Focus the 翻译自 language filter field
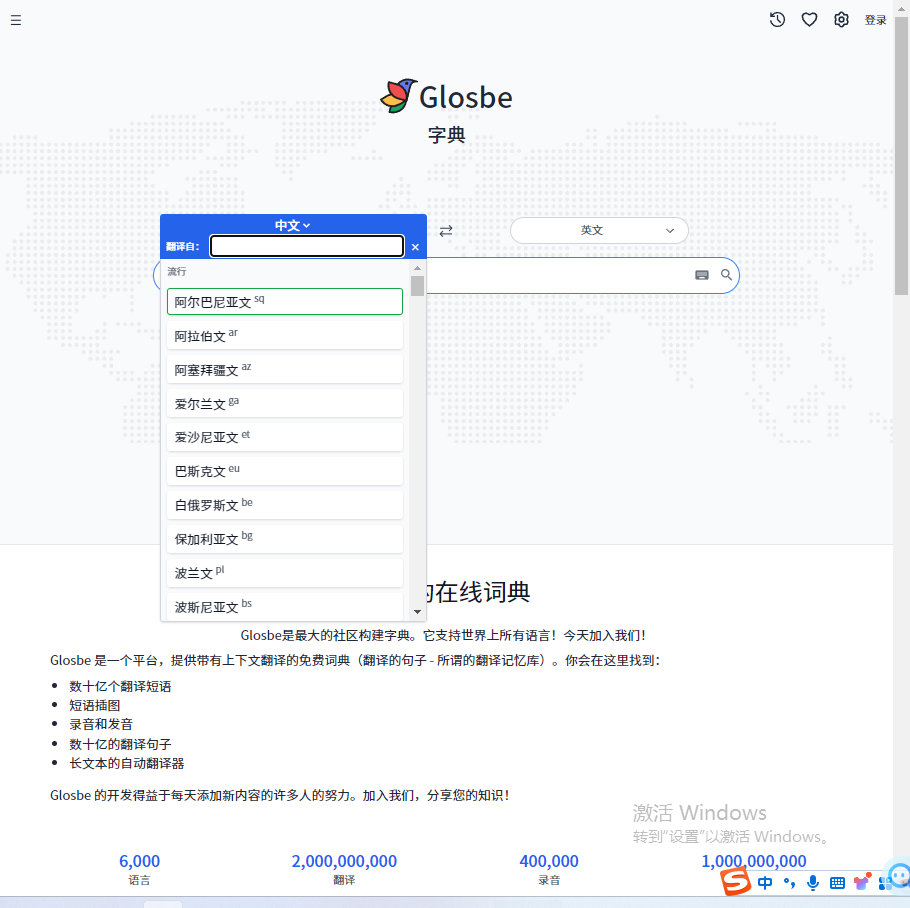Image resolution: width=910 pixels, height=908 pixels. (x=306, y=246)
